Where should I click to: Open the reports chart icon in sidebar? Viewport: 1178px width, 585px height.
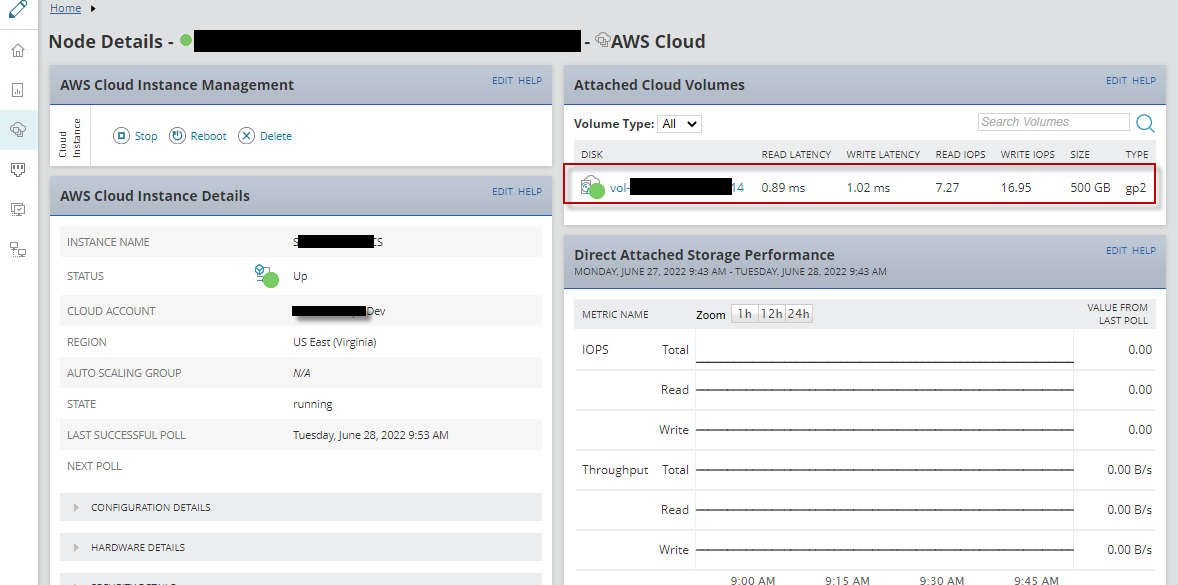pyautogui.click(x=18, y=90)
